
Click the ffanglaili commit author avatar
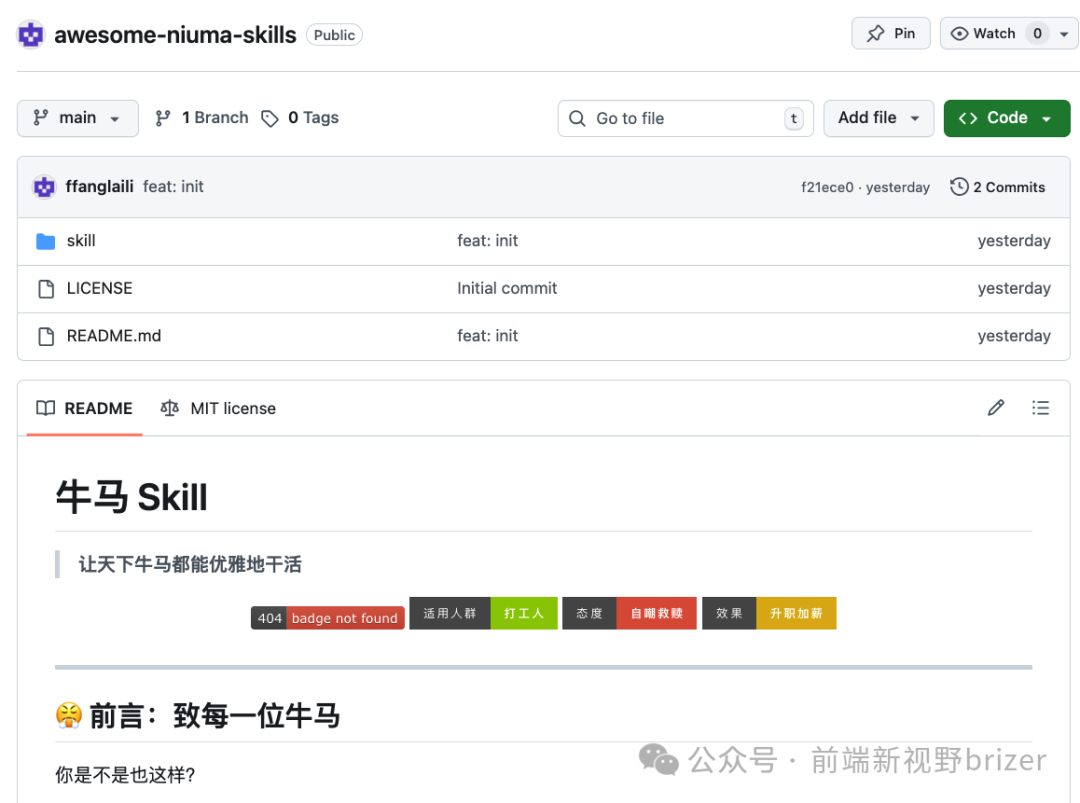click(x=44, y=187)
